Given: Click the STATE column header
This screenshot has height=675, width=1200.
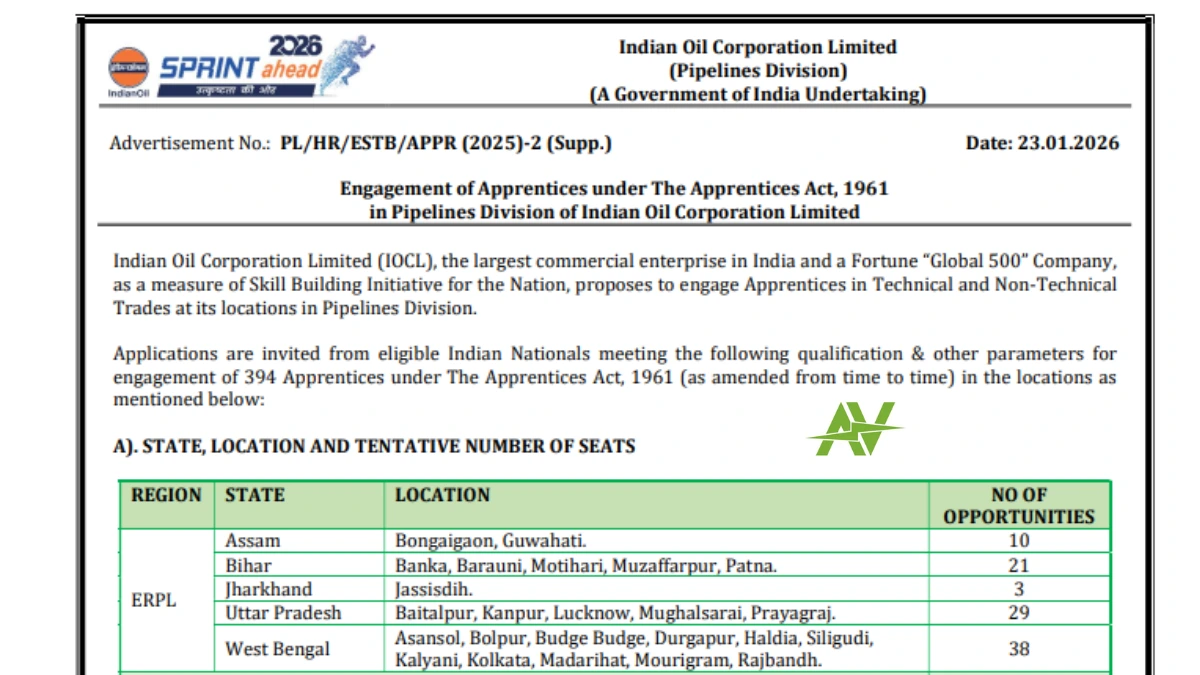Looking at the screenshot, I should click(x=255, y=495).
